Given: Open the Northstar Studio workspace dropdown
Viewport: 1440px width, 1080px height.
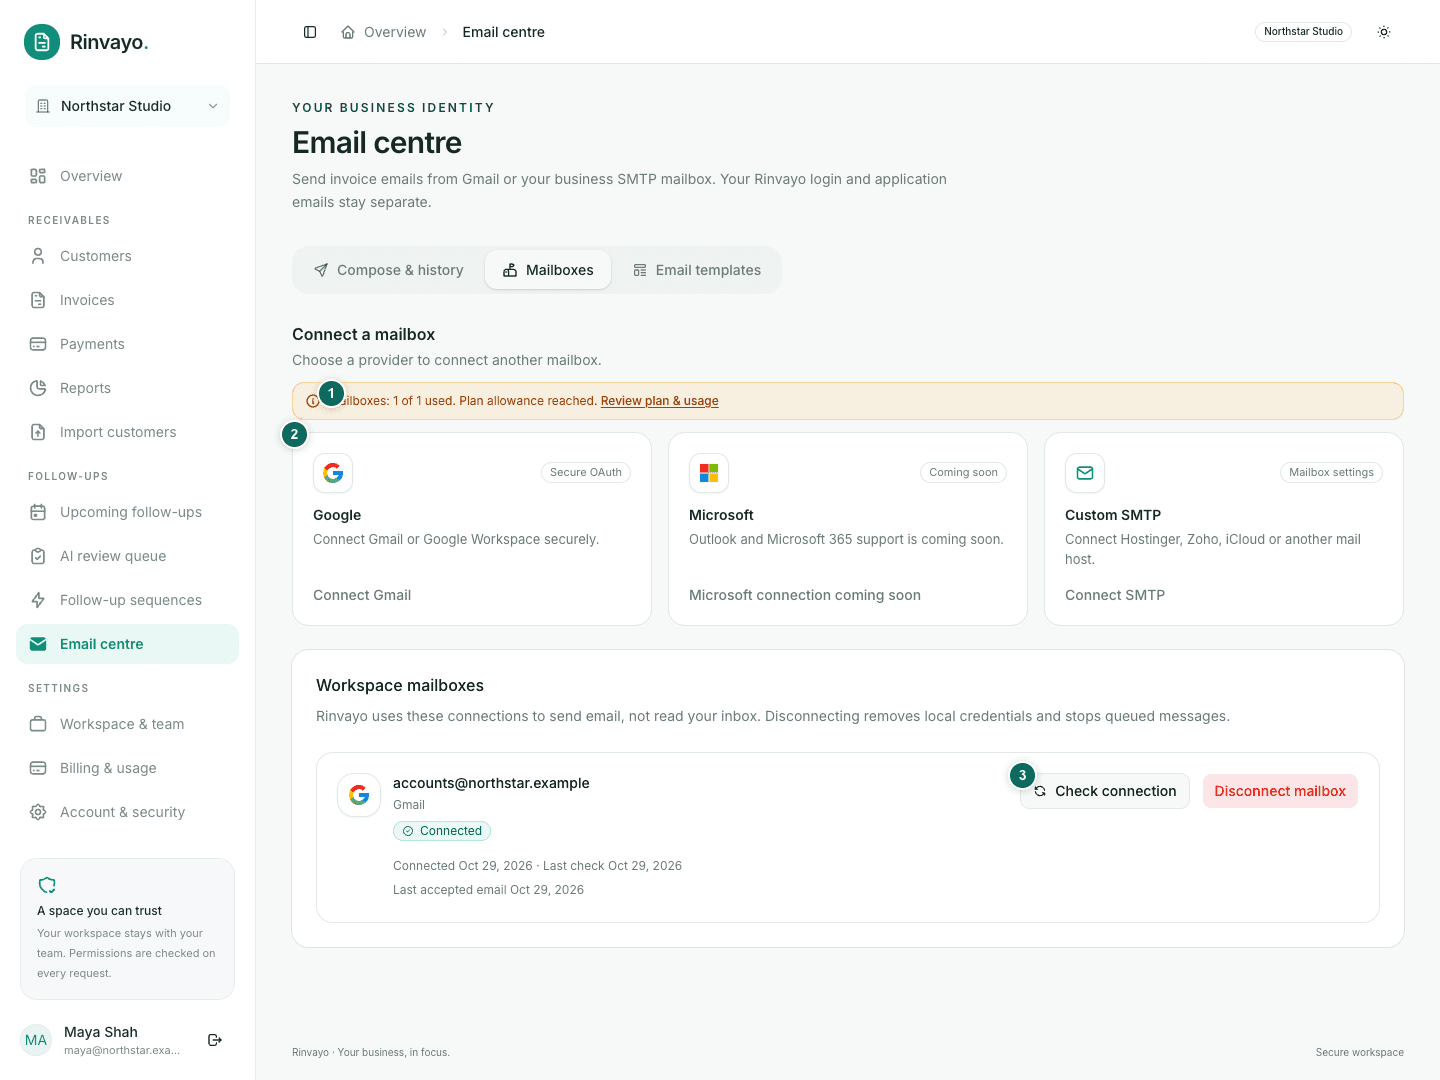Looking at the screenshot, I should click(127, 106).
